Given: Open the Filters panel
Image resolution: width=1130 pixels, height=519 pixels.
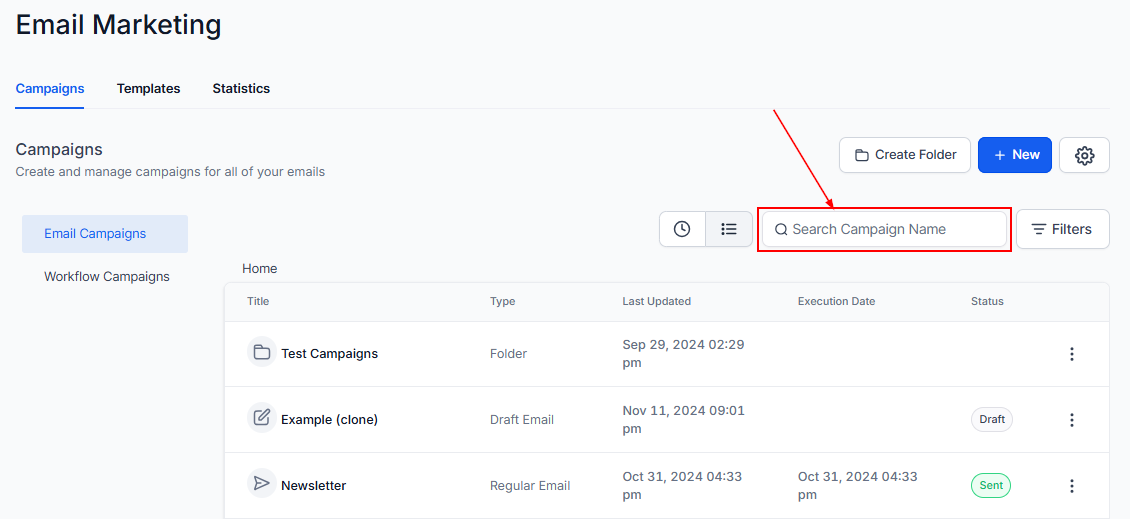Looking at the screenshot, I should [1062, 229].
